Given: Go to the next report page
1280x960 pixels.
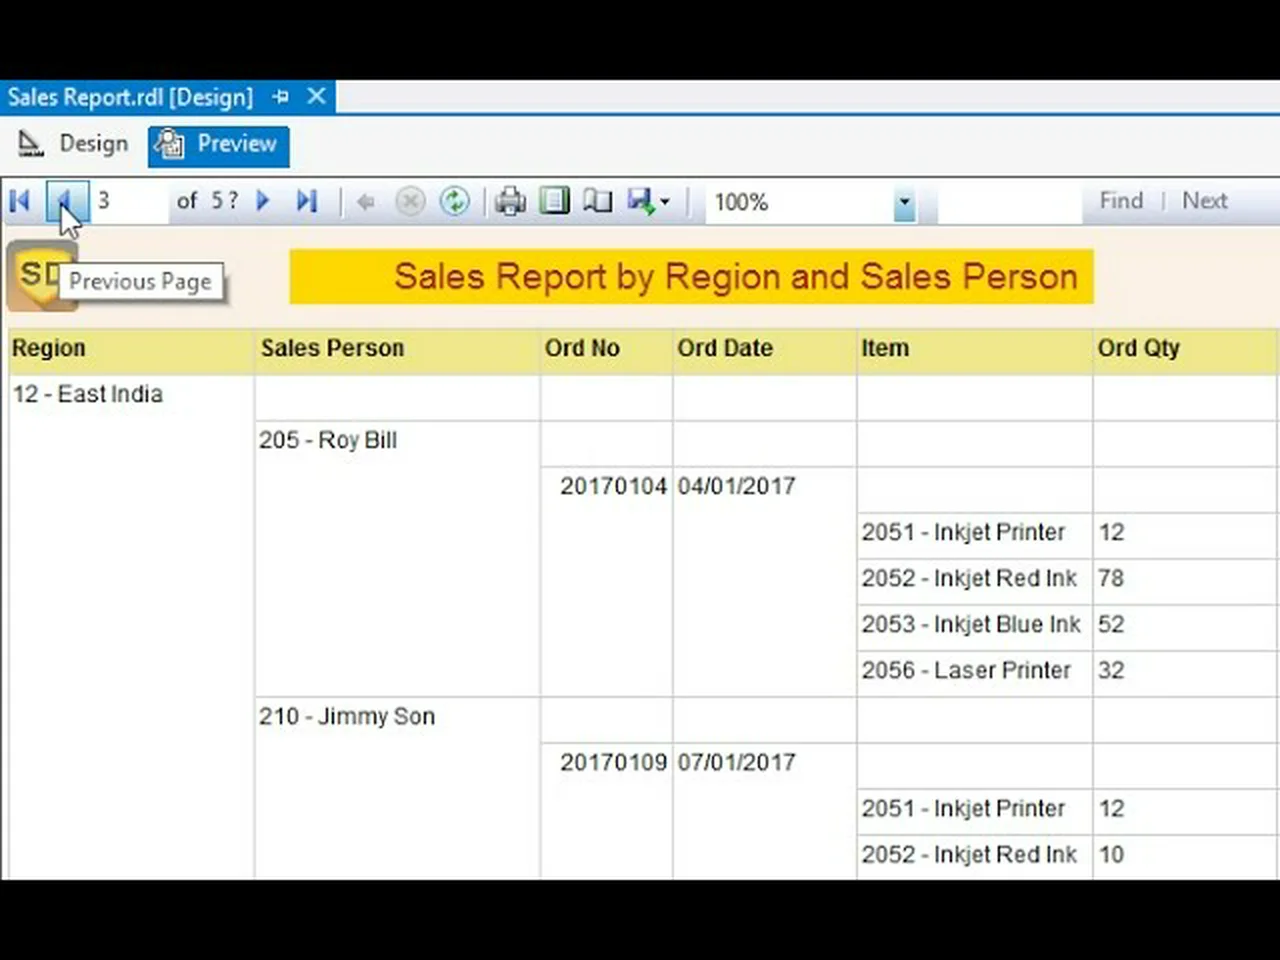Looking at the screenshot, I should tap(263, 201).
